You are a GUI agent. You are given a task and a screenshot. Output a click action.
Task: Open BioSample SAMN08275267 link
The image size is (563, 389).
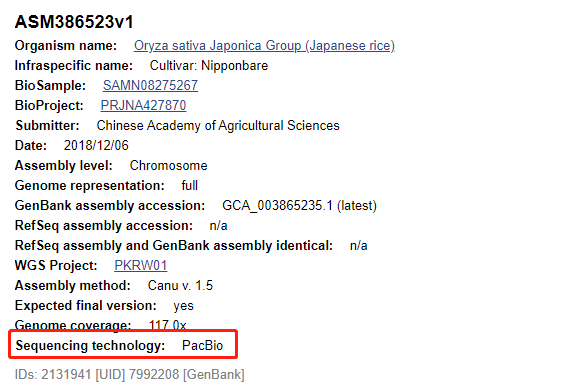click(x=150, y=85)
